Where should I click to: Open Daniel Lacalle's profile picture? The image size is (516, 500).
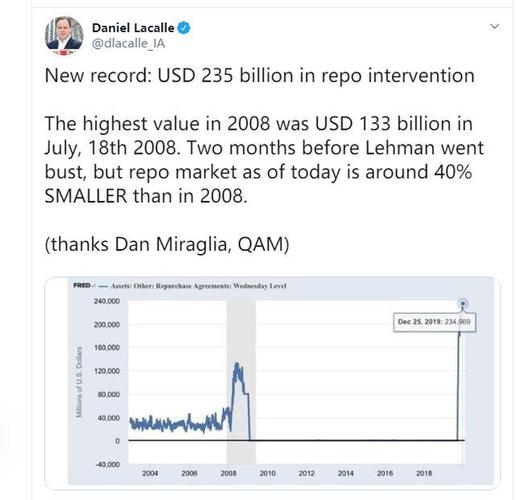[x=64, y=35]
